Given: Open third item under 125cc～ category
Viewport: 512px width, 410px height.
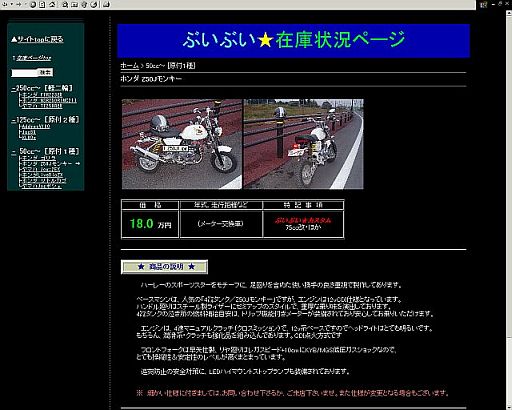Looking at the screenshot, I should (x=29, y=137).
